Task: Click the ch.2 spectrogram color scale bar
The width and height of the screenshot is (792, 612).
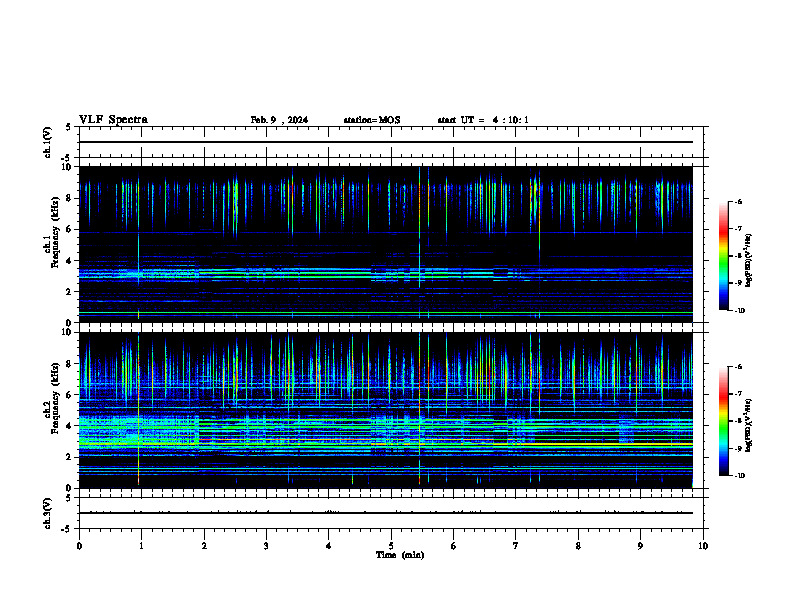Action: pyautogui.click(x=723, y=421)
